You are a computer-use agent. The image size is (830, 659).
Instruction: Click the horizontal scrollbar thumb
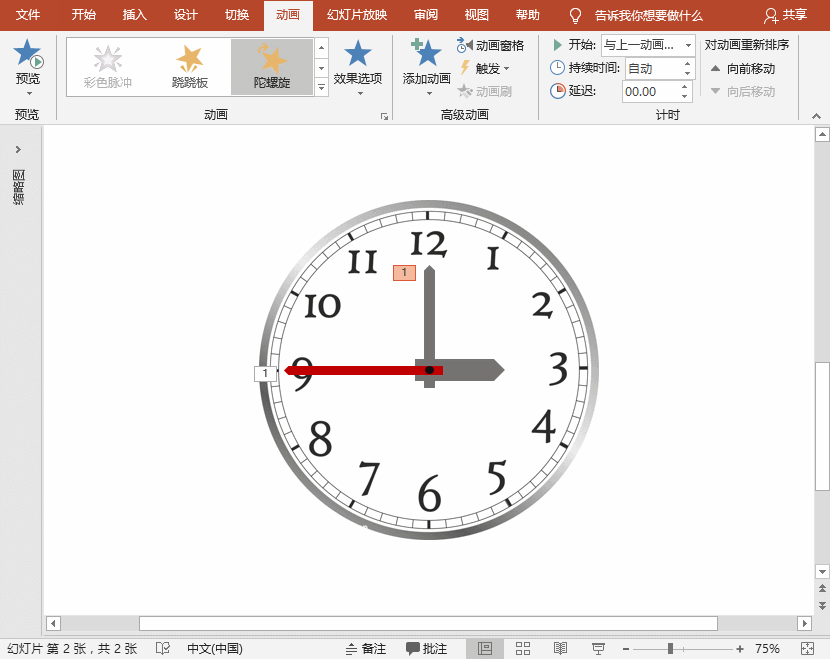(x=428, y=623)
